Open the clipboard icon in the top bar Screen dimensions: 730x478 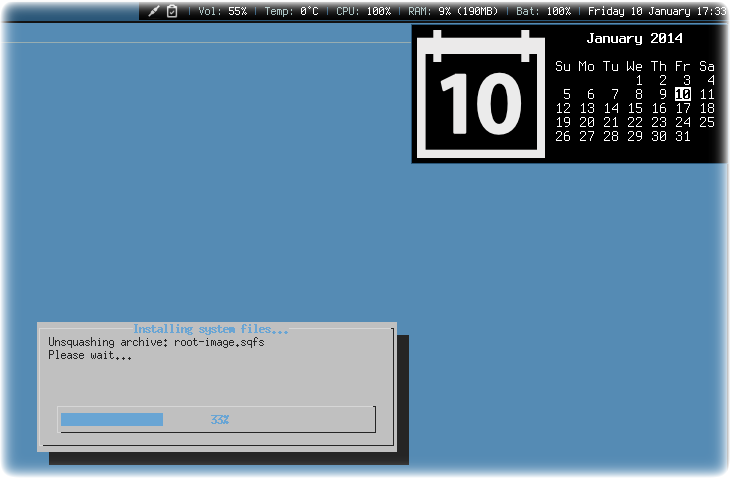pos(172,11)
